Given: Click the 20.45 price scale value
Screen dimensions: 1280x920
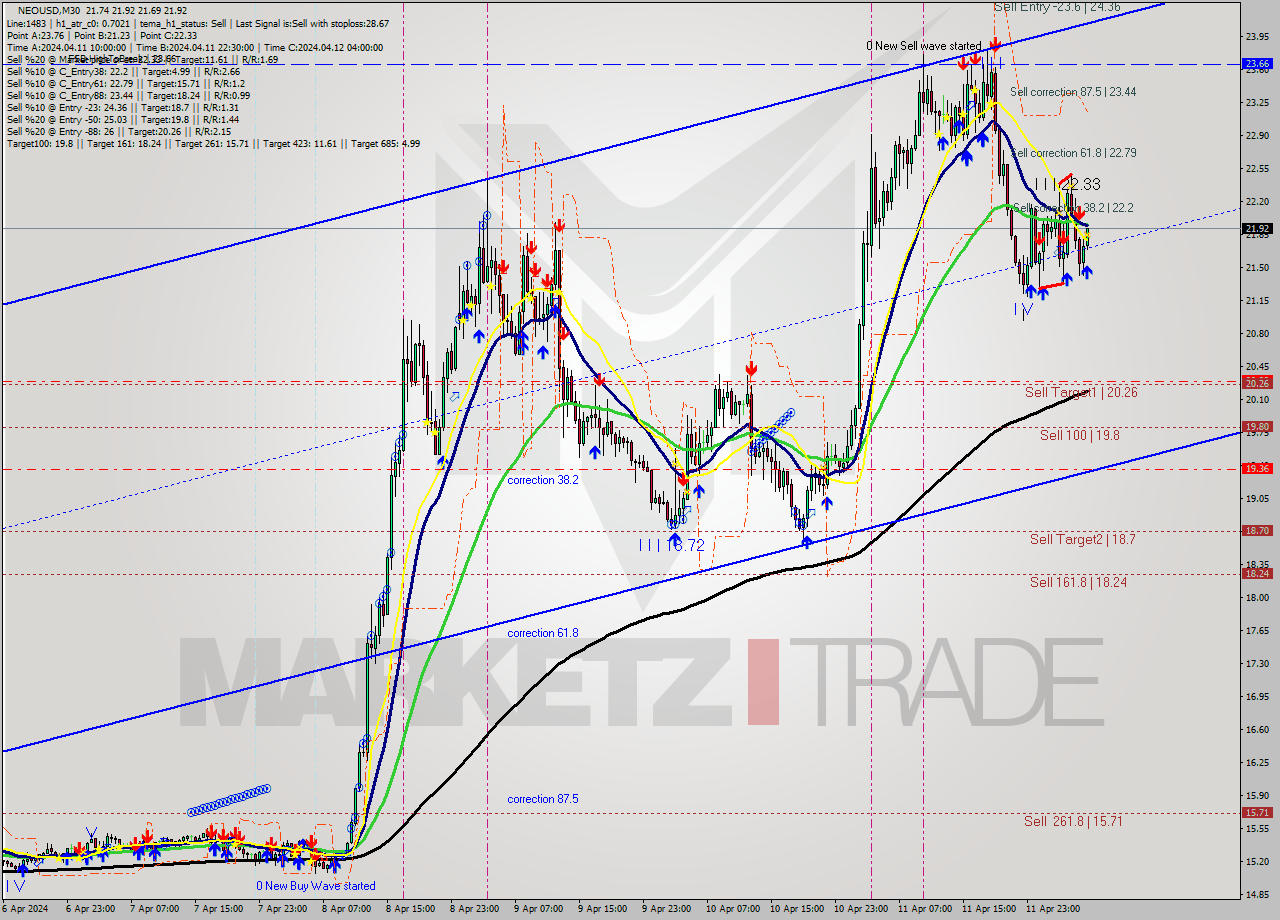Looking at the screenshot, I should pyautogui.click(x=1257, y=367).
